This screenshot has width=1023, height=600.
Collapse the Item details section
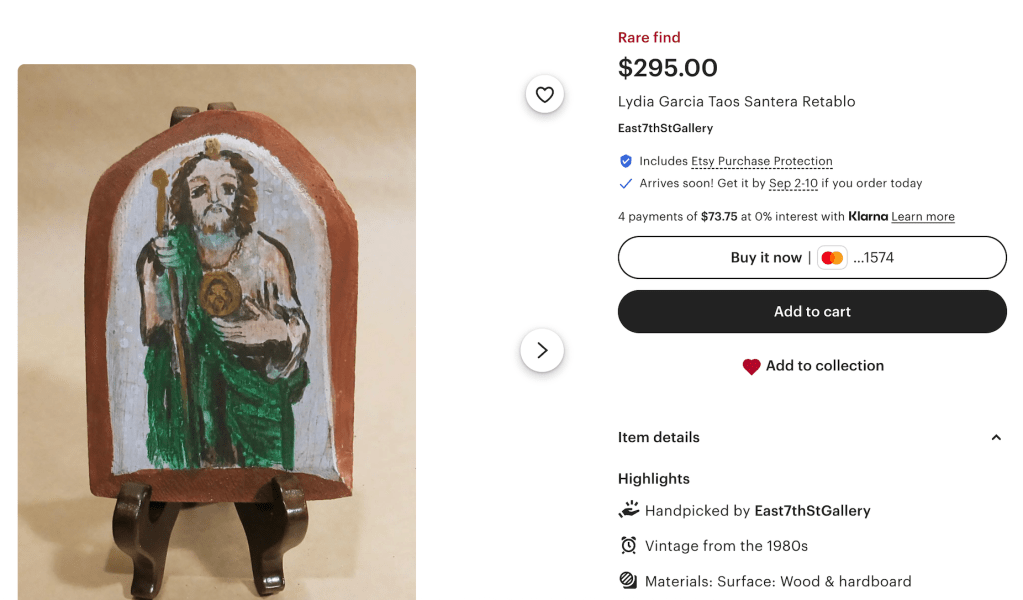995,438
